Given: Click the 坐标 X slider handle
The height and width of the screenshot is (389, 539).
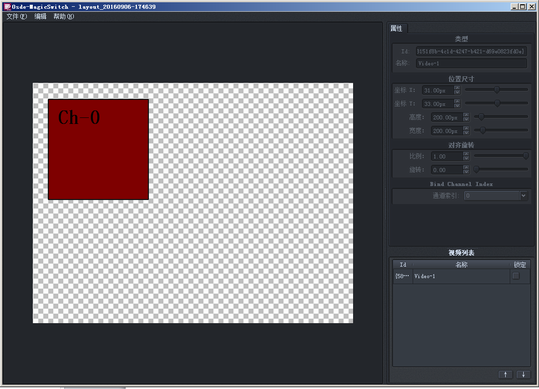Looking at the screenshot, I should [x=497, y=90].
